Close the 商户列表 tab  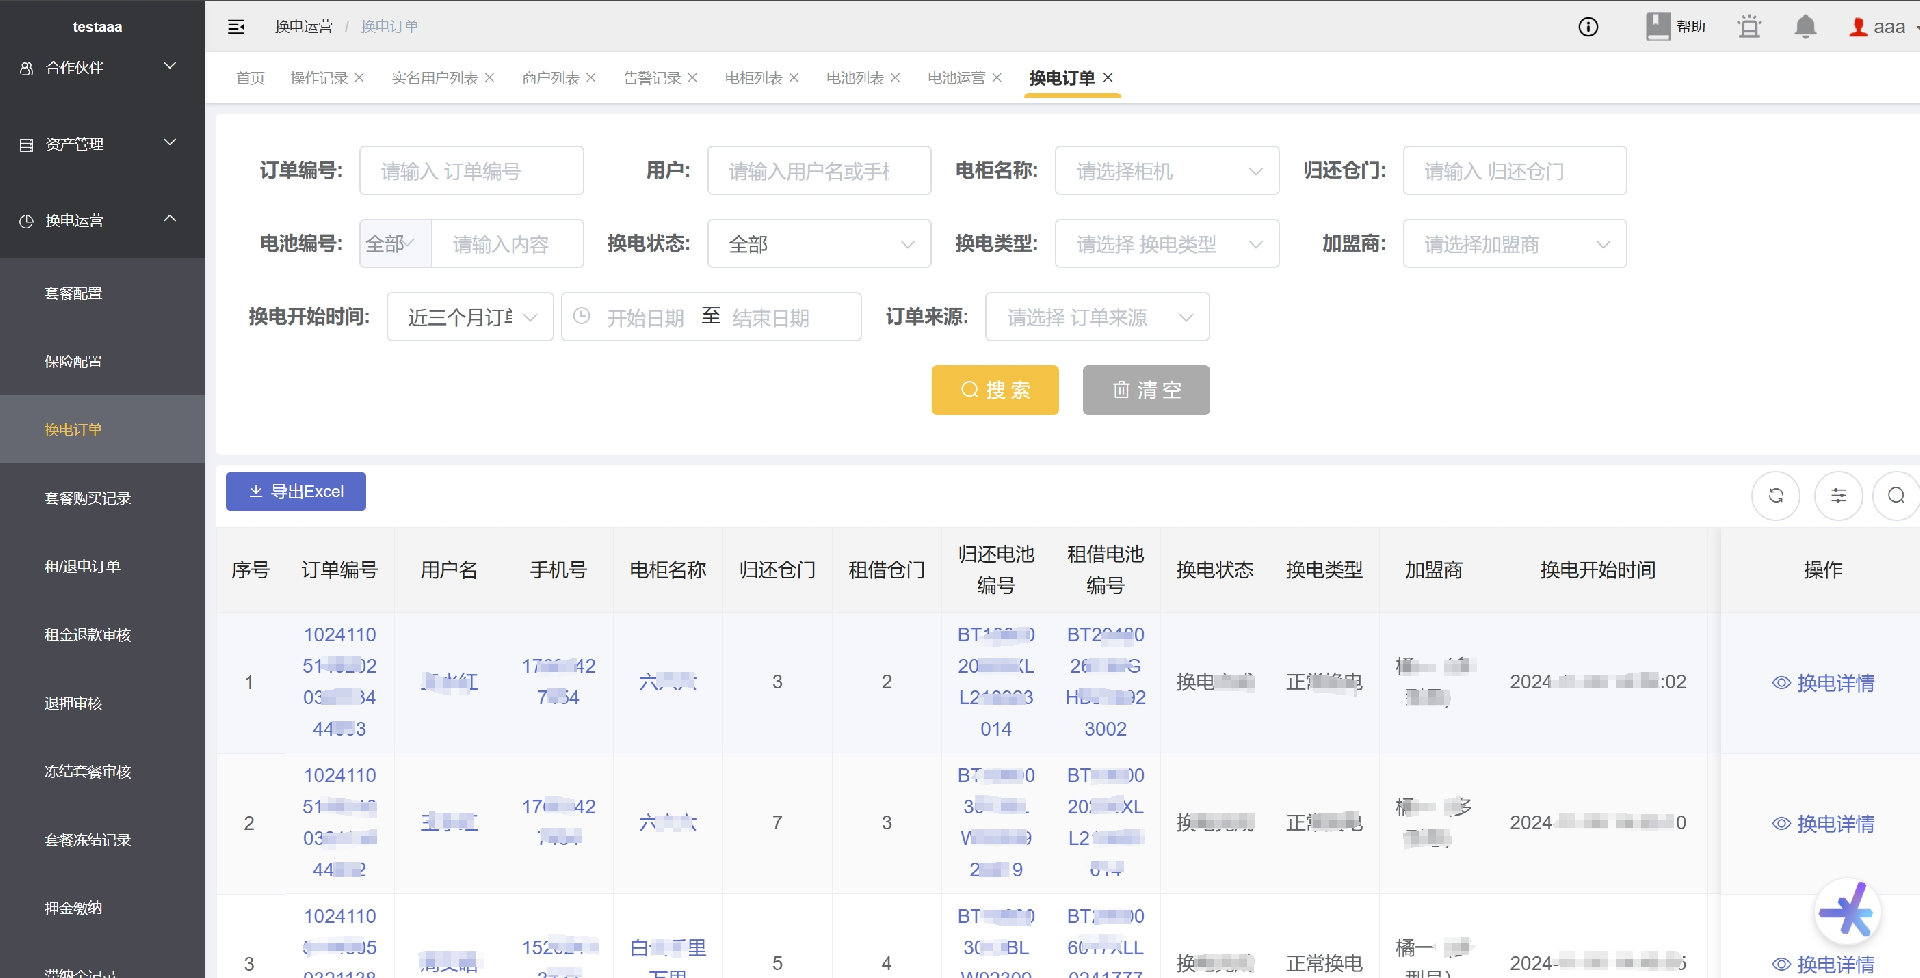coord(591,78)
